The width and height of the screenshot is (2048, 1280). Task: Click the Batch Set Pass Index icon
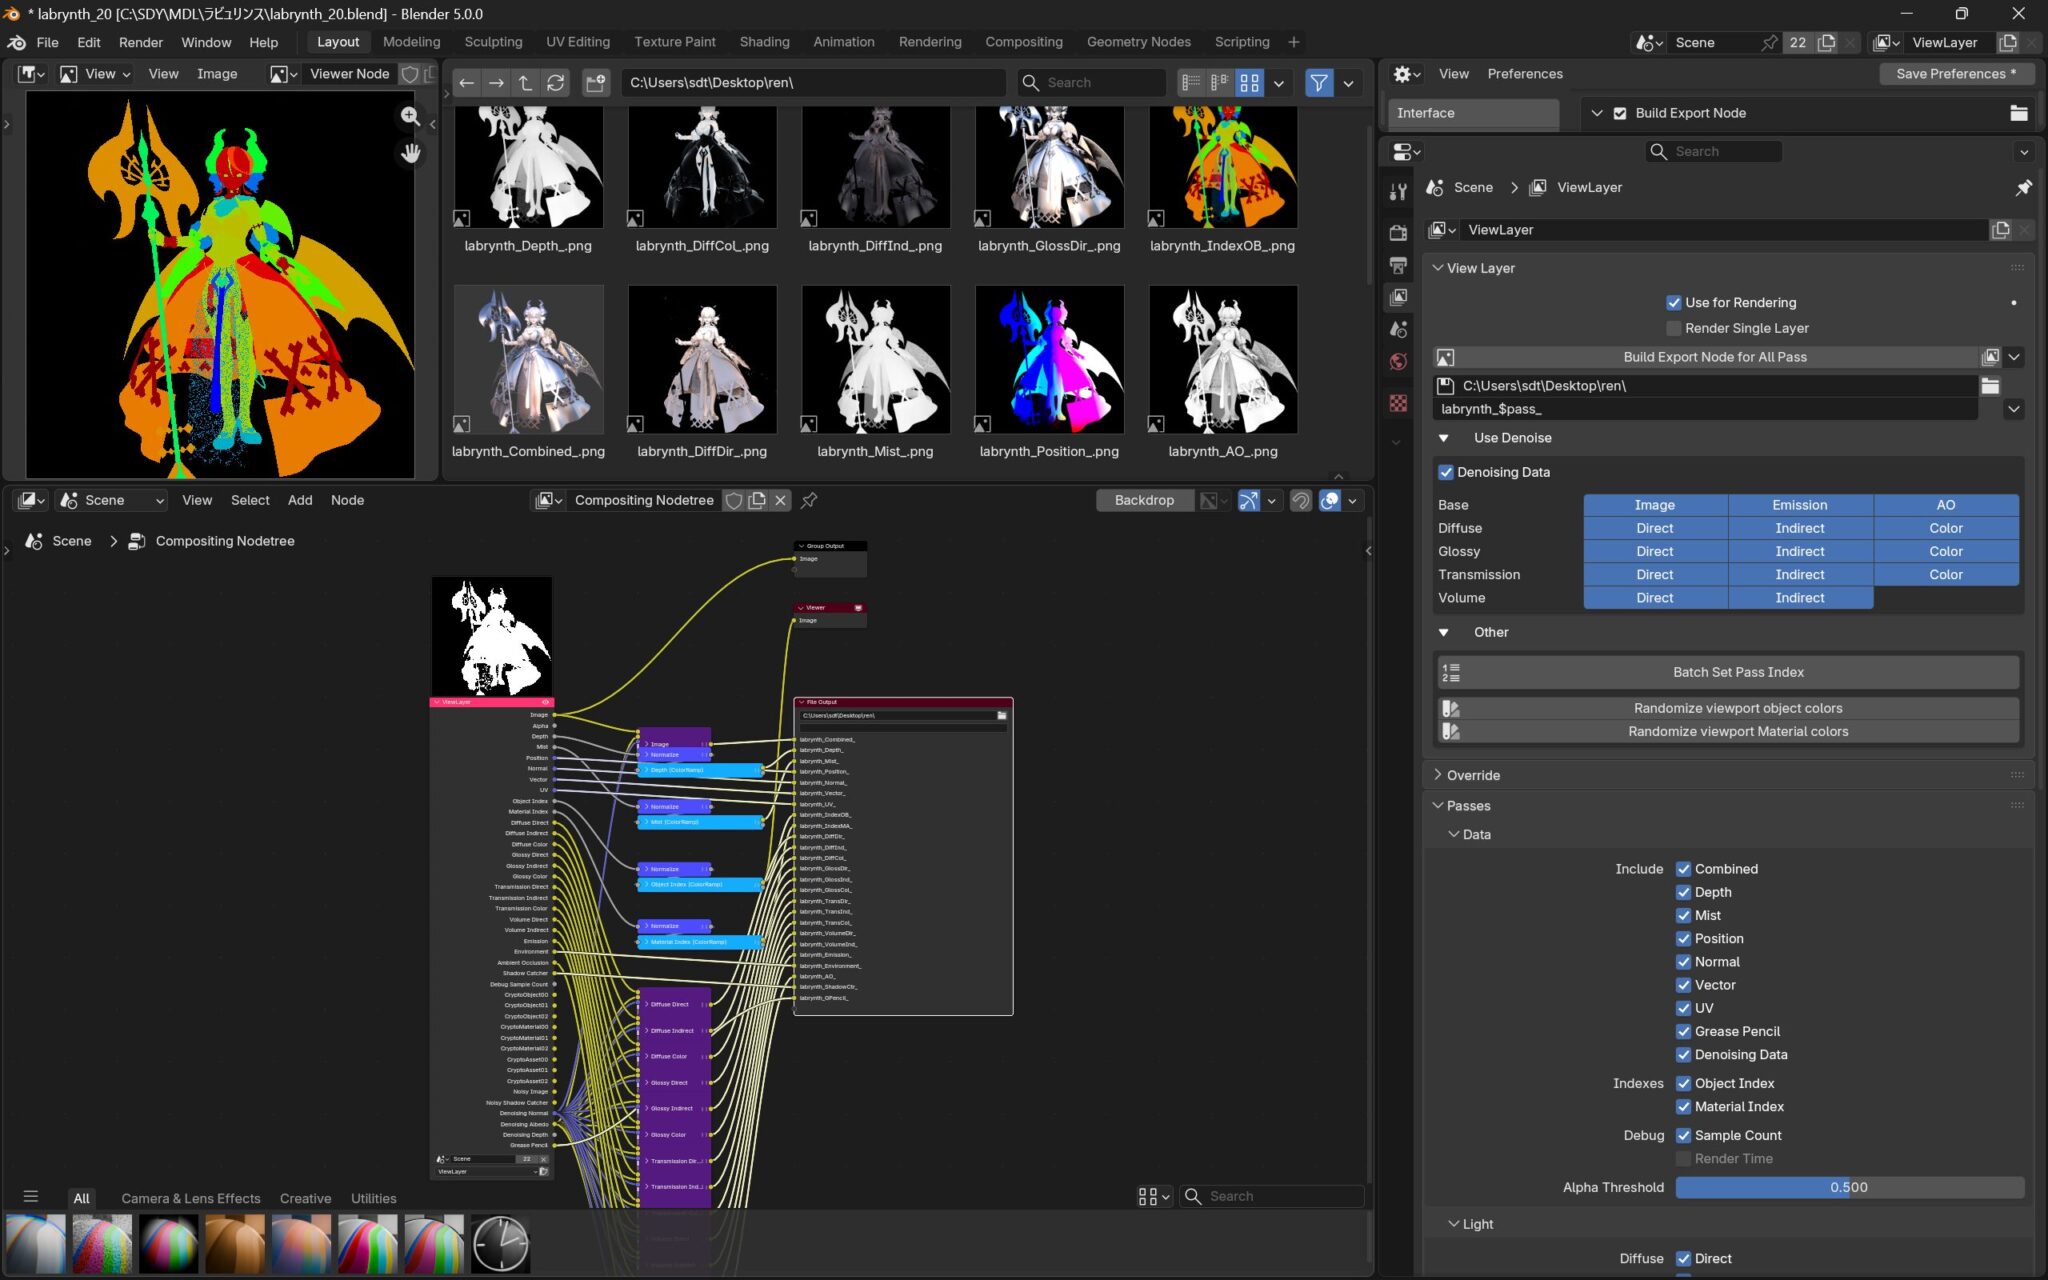tap(1451, 672)
